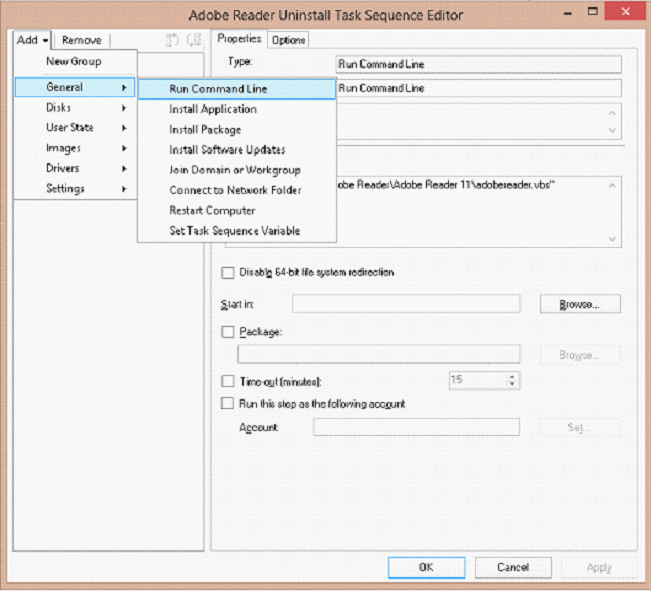Choose Run Command Line in submenu

pos(237,89)
